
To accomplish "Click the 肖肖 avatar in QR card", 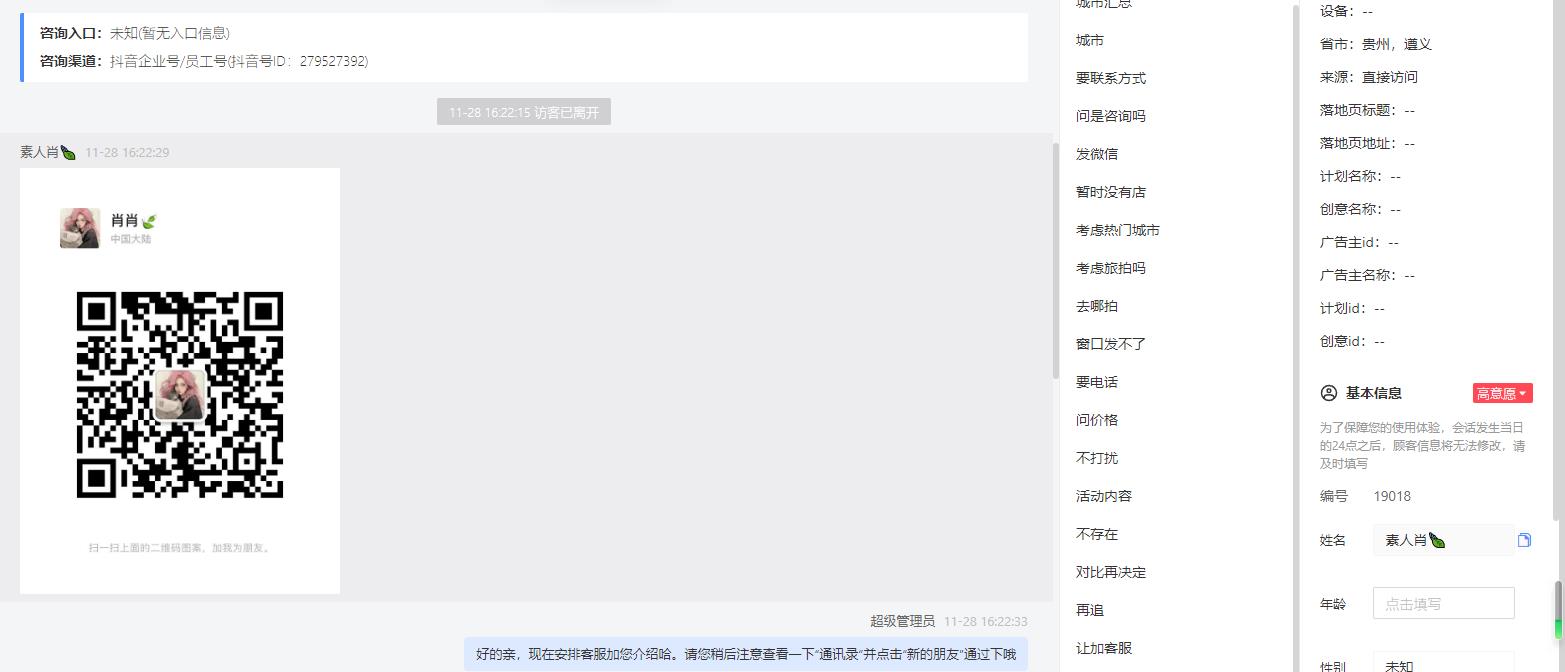I will (80, 228).
